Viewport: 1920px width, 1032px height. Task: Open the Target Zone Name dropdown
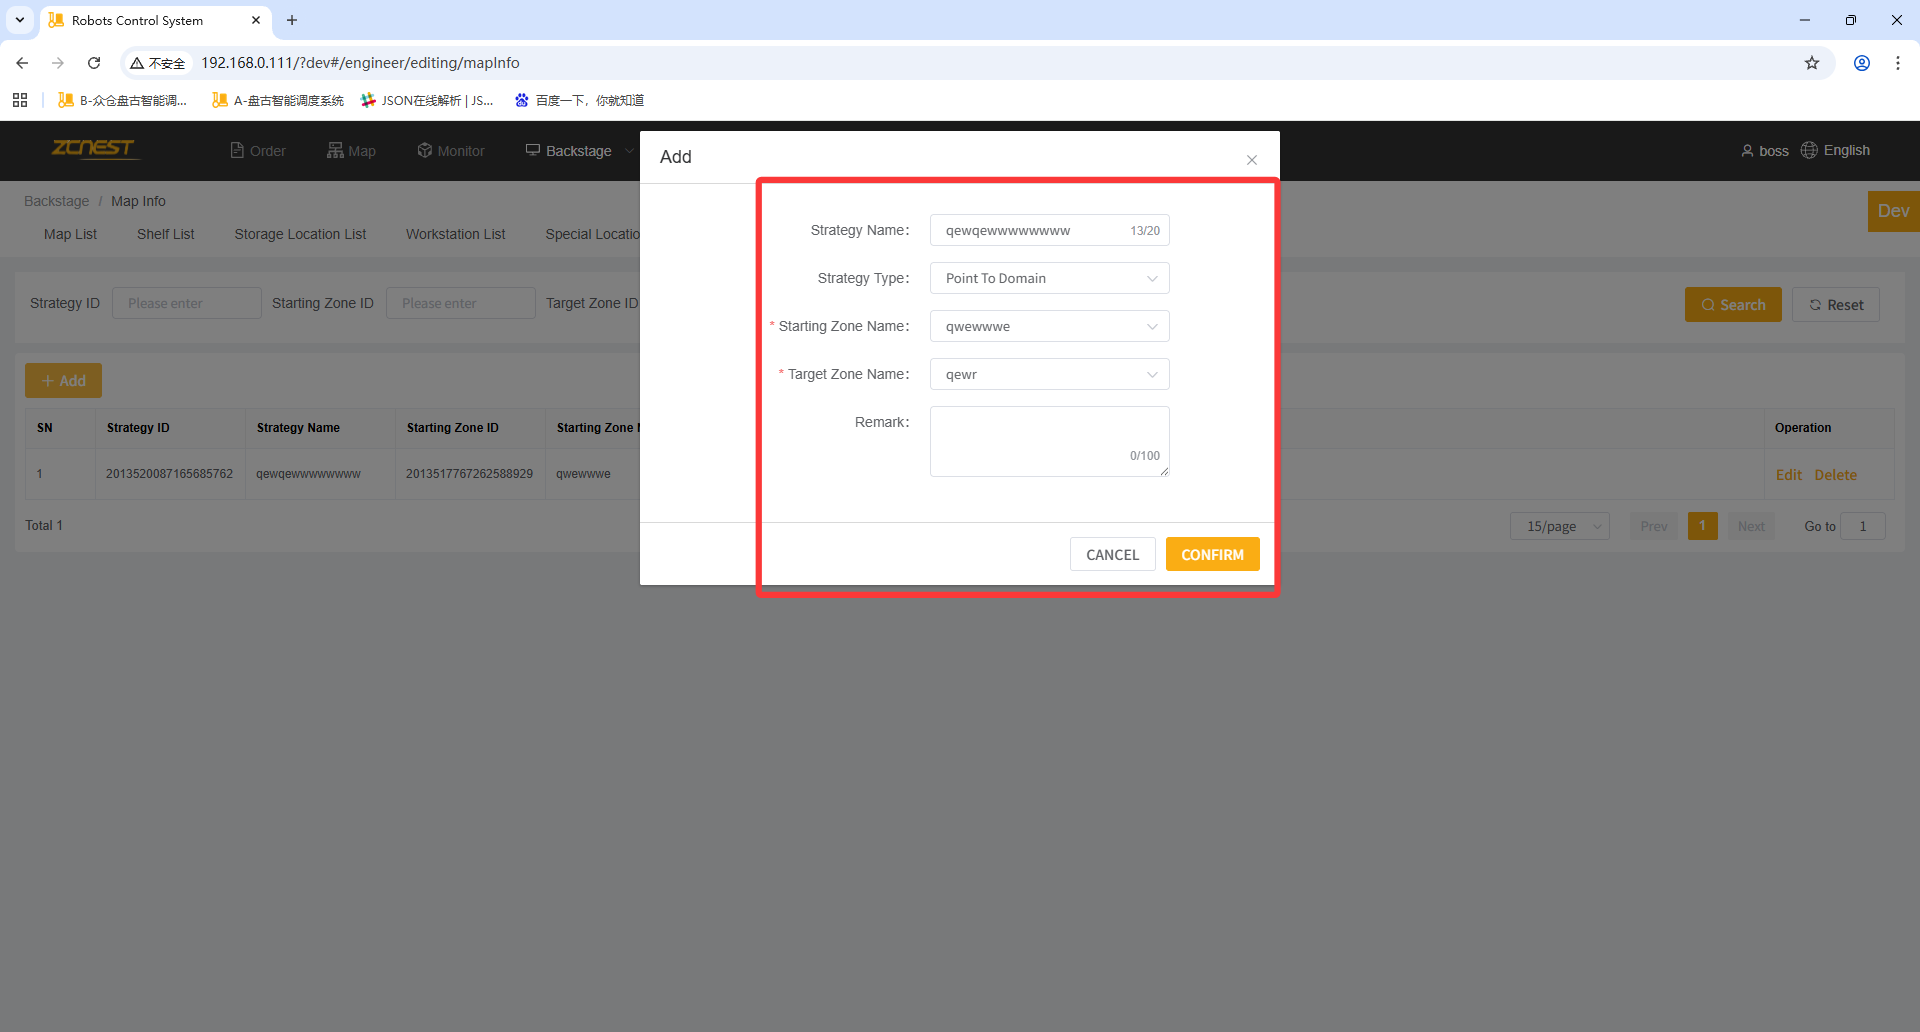(1049, 375)
